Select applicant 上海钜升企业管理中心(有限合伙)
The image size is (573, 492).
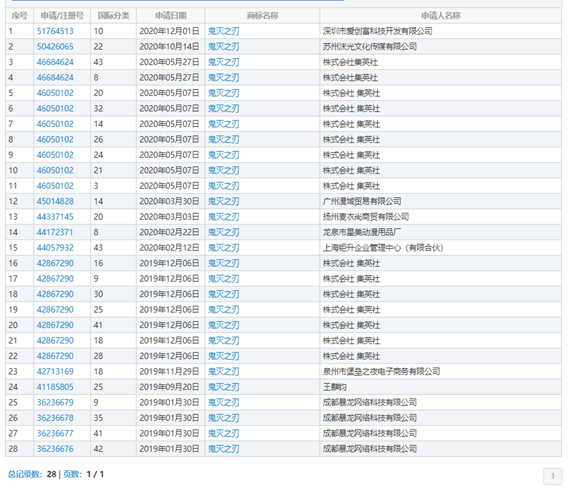click(383, 248)
